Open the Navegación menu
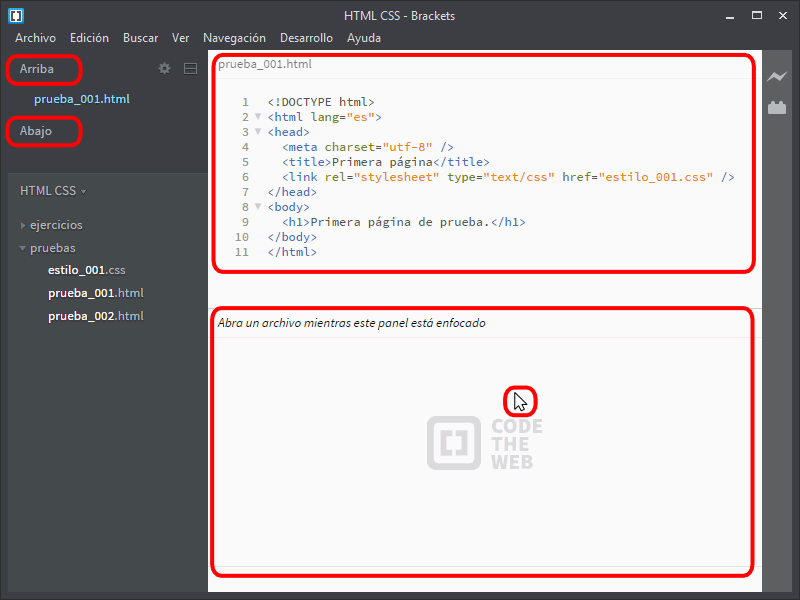Screen dimensions: 800x600 [234, 38]
